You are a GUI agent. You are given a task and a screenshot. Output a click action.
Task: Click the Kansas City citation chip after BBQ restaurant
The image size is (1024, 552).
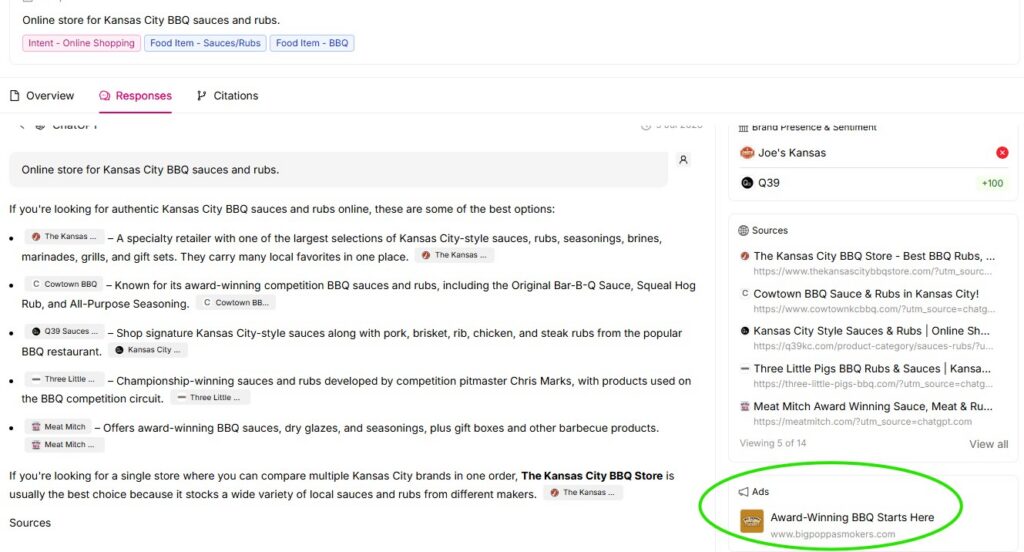tap(148, 350)
